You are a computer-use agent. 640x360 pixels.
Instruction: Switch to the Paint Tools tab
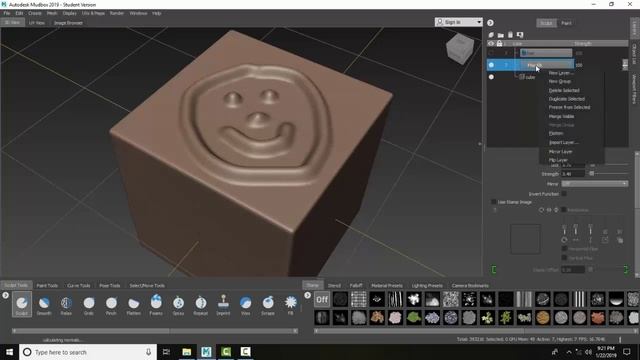coord(47,285)
